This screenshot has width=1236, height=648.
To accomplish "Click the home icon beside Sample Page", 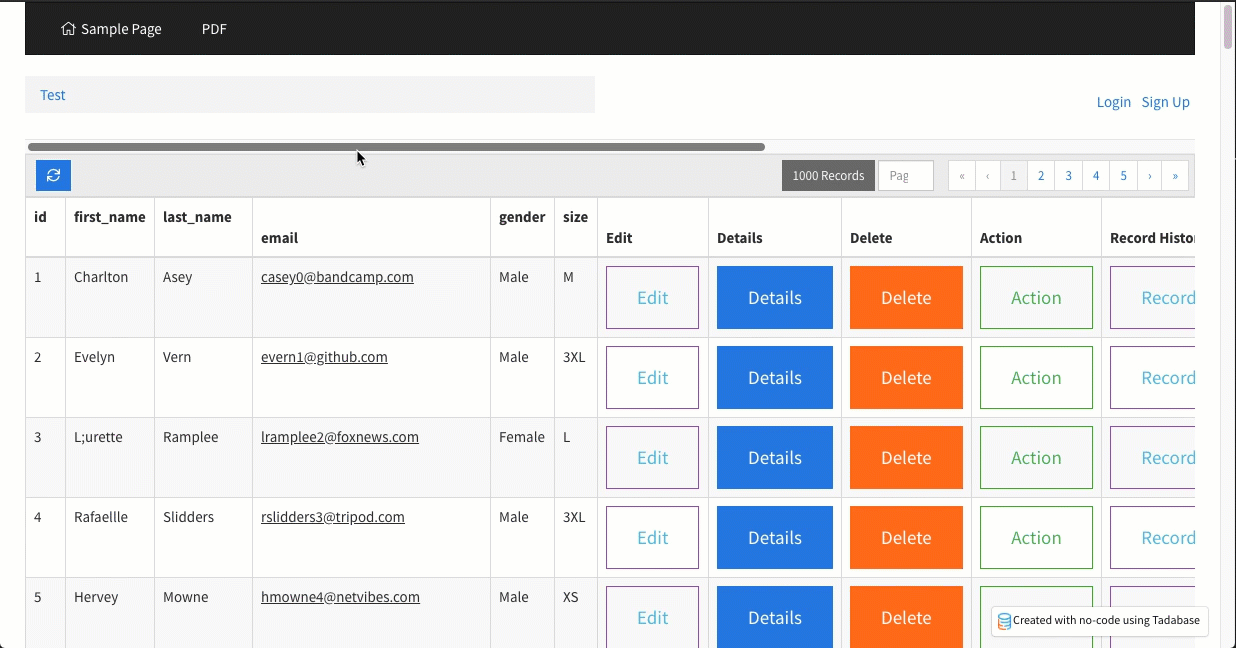I will pos(68,29).
